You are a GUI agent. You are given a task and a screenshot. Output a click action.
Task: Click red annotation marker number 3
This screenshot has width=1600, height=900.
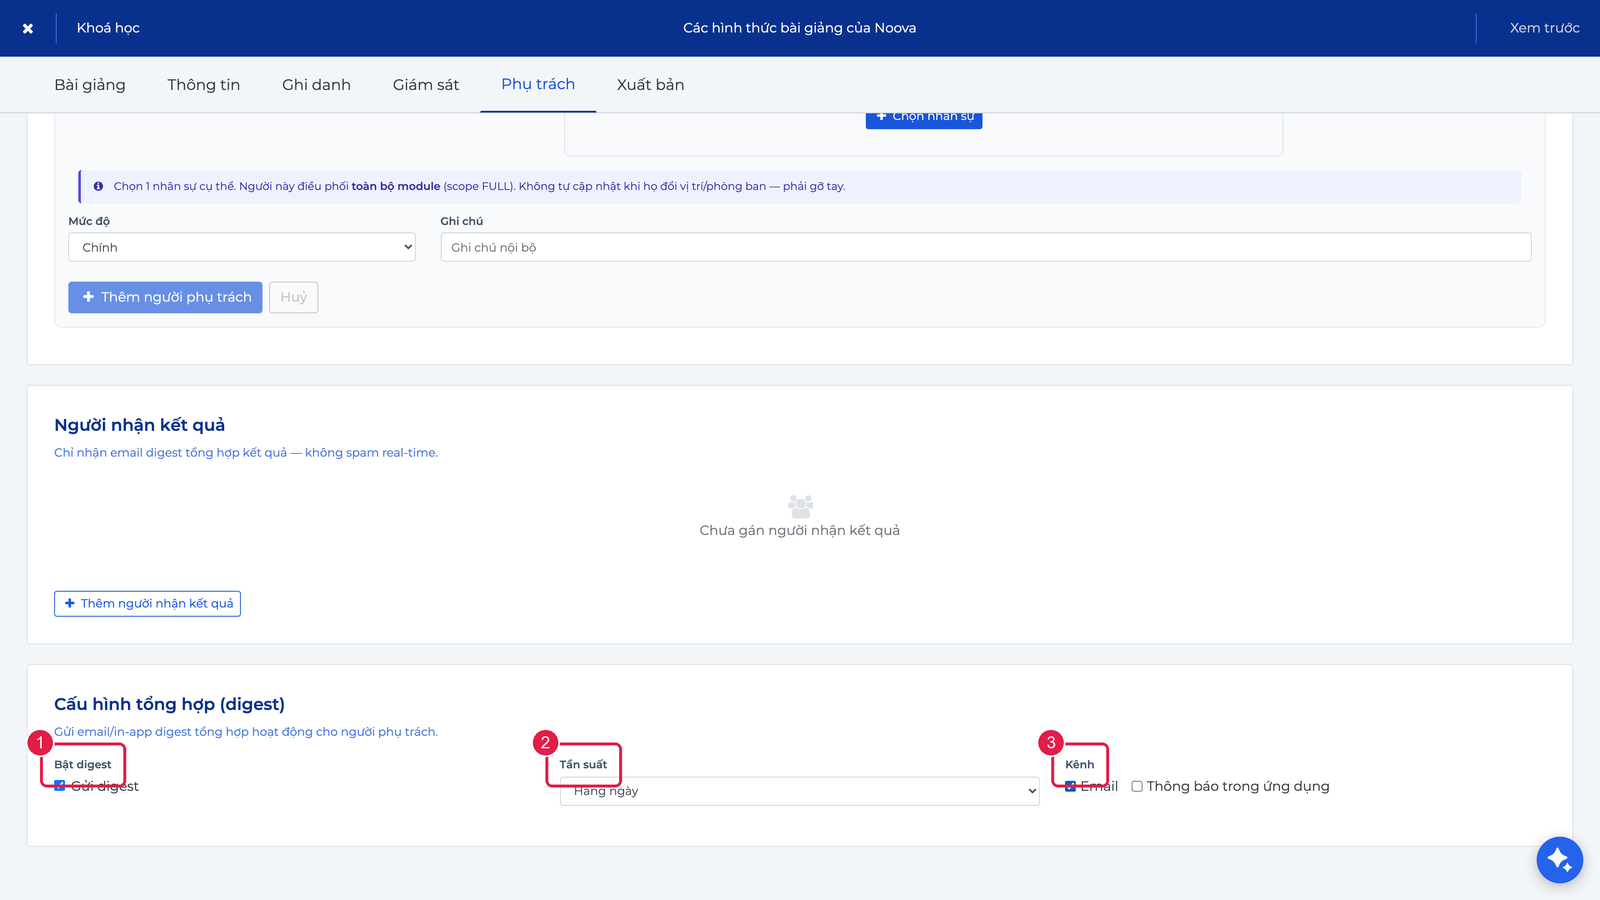point(1051,743)
